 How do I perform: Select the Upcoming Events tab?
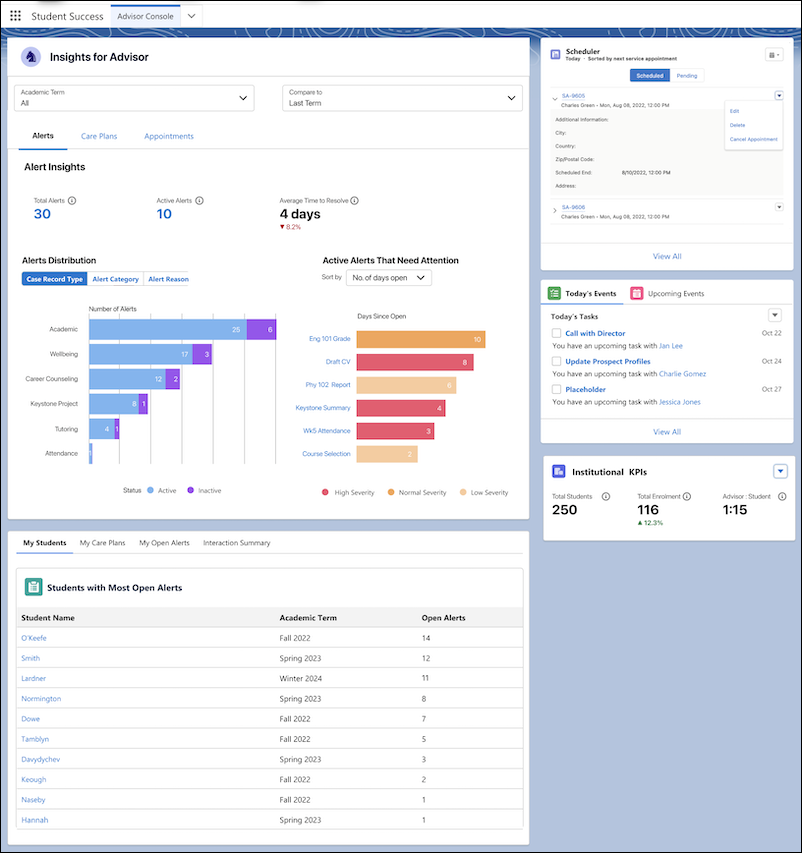coord(667,294)
